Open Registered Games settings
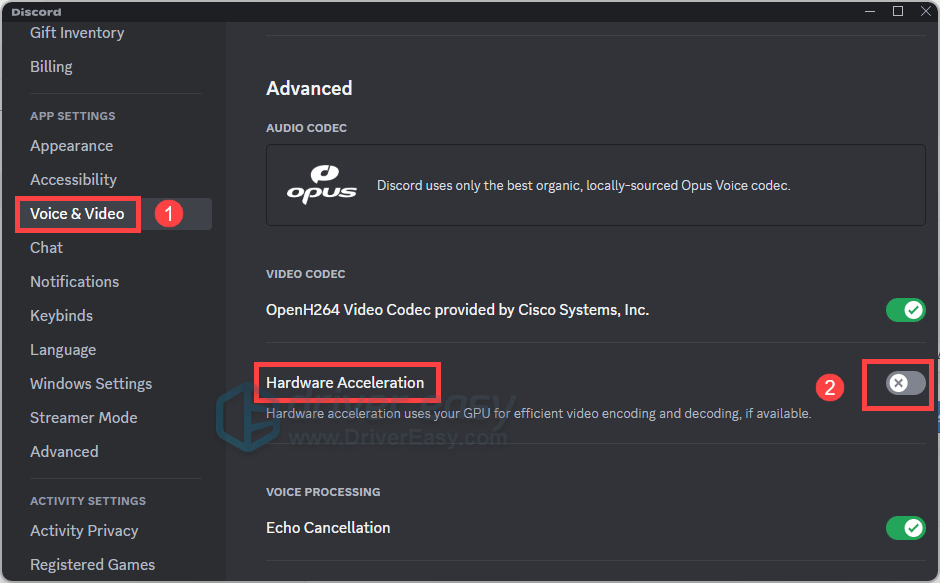The width and height of the screenshot is (940, 583). coord(92,564)
